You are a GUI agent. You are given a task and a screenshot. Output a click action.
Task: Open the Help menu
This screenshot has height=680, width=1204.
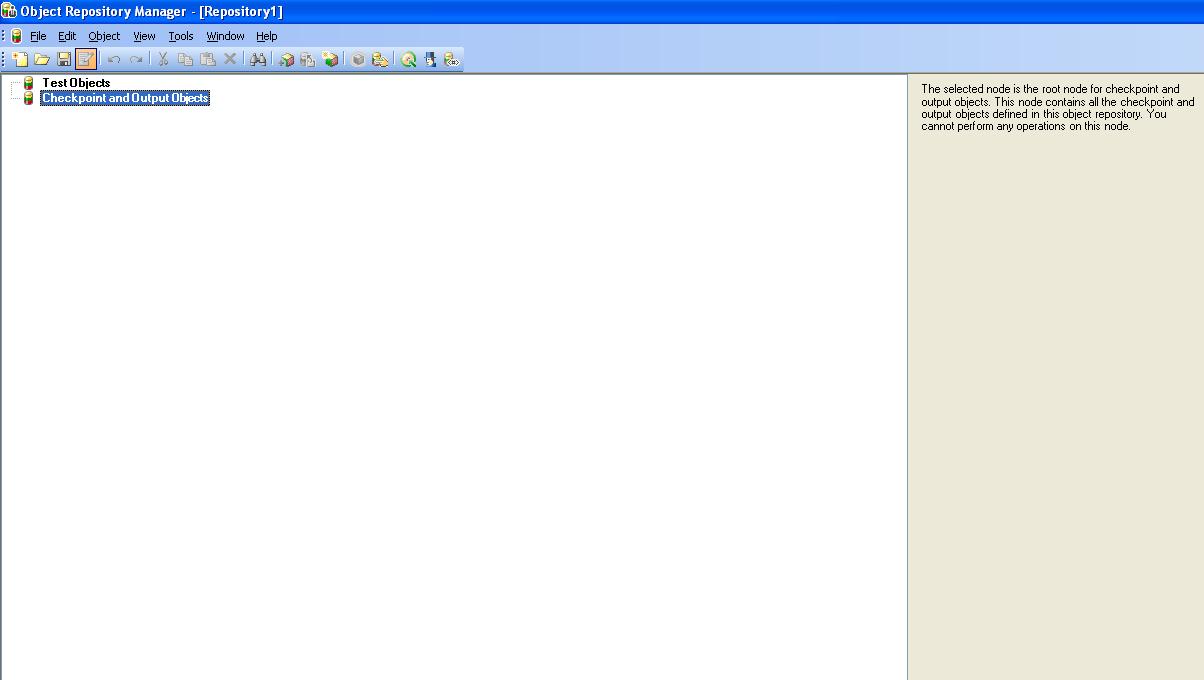tap(266, 36)
